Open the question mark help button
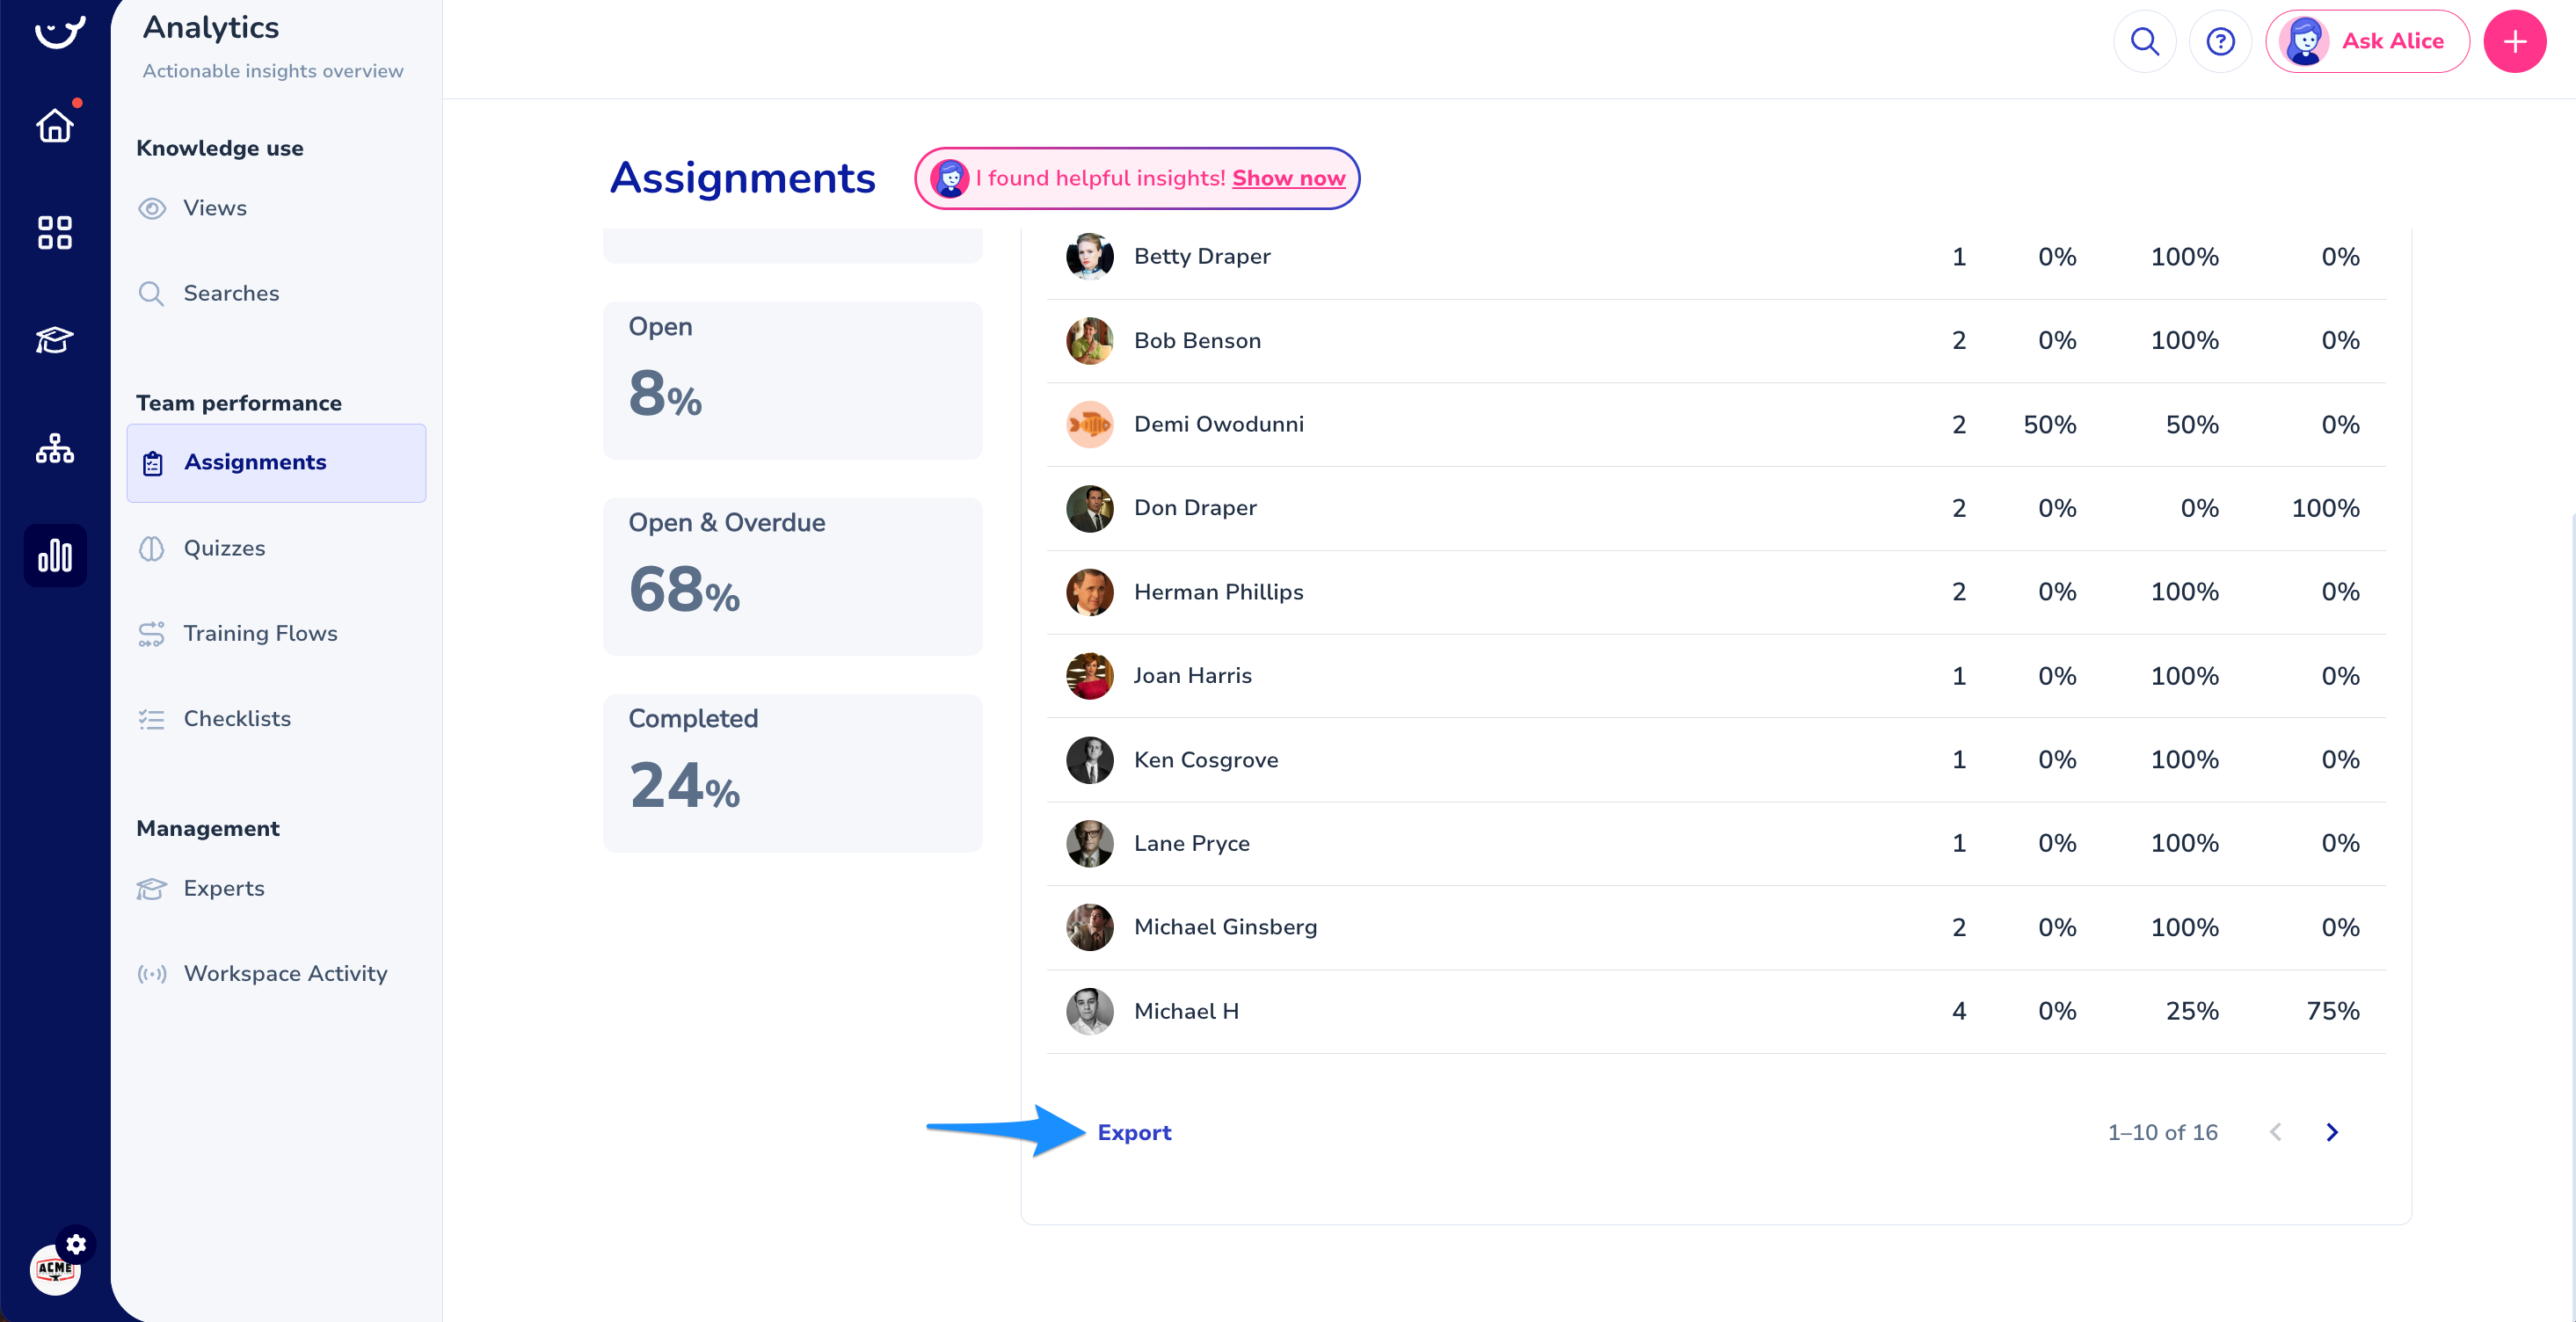Screen dimensions: 2576x1322 [2220, 42]
